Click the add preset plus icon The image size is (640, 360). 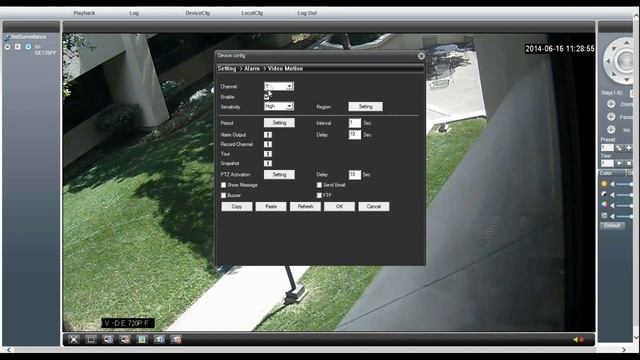pos(629,148)
